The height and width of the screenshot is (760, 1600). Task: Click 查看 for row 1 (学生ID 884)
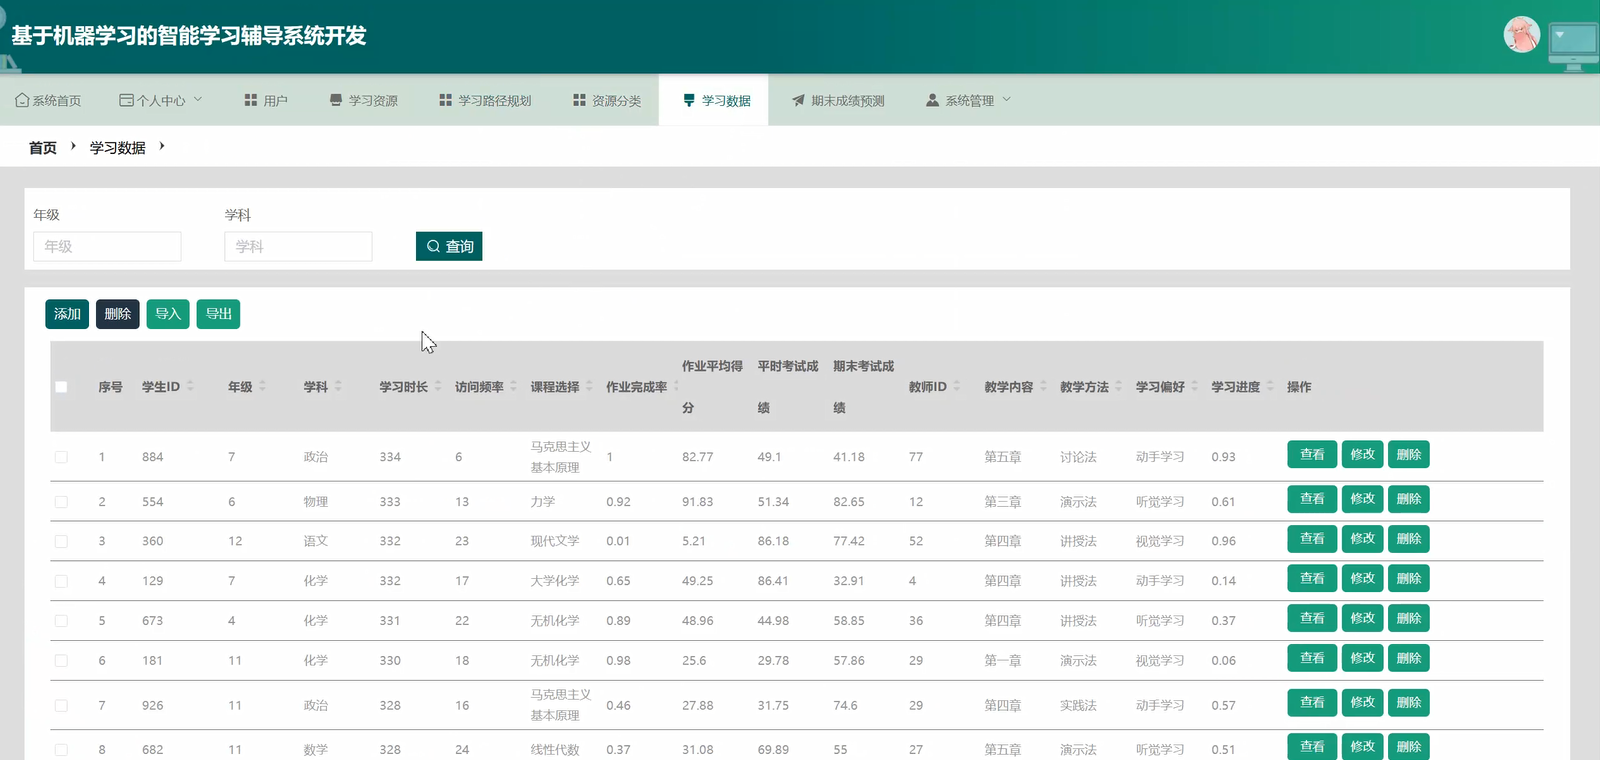tap(1312, 454)
